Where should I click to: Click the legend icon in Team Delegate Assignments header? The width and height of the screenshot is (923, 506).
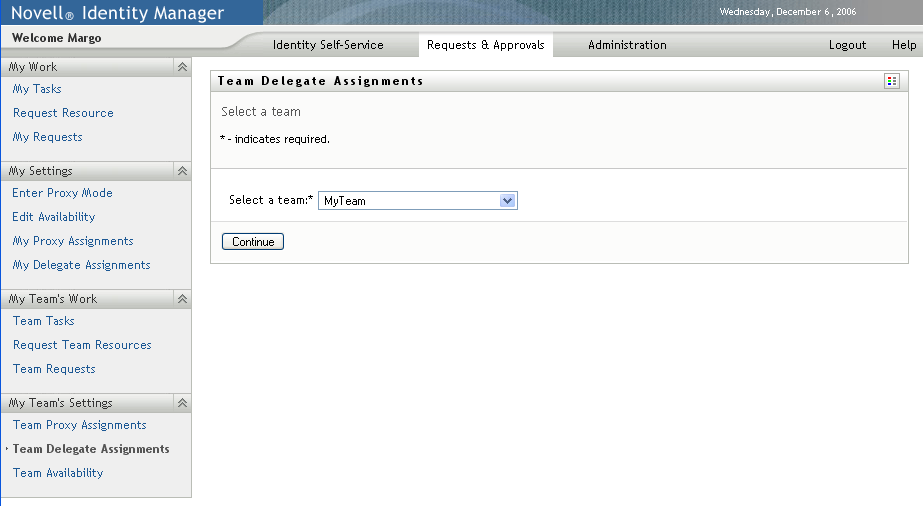pos(892,81)
